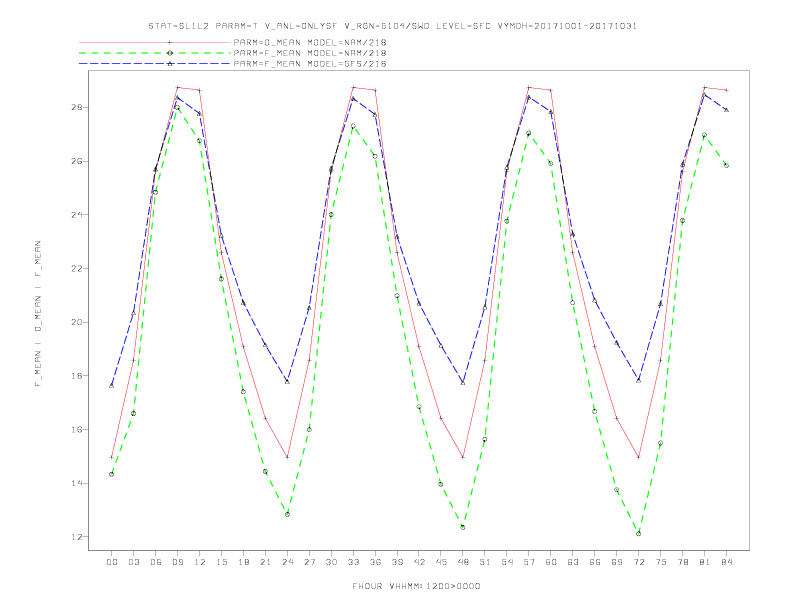Viewport: 792px width, 612px height.
Task: Click x-axis forecast hour label 36
Action: pos(375,562)
